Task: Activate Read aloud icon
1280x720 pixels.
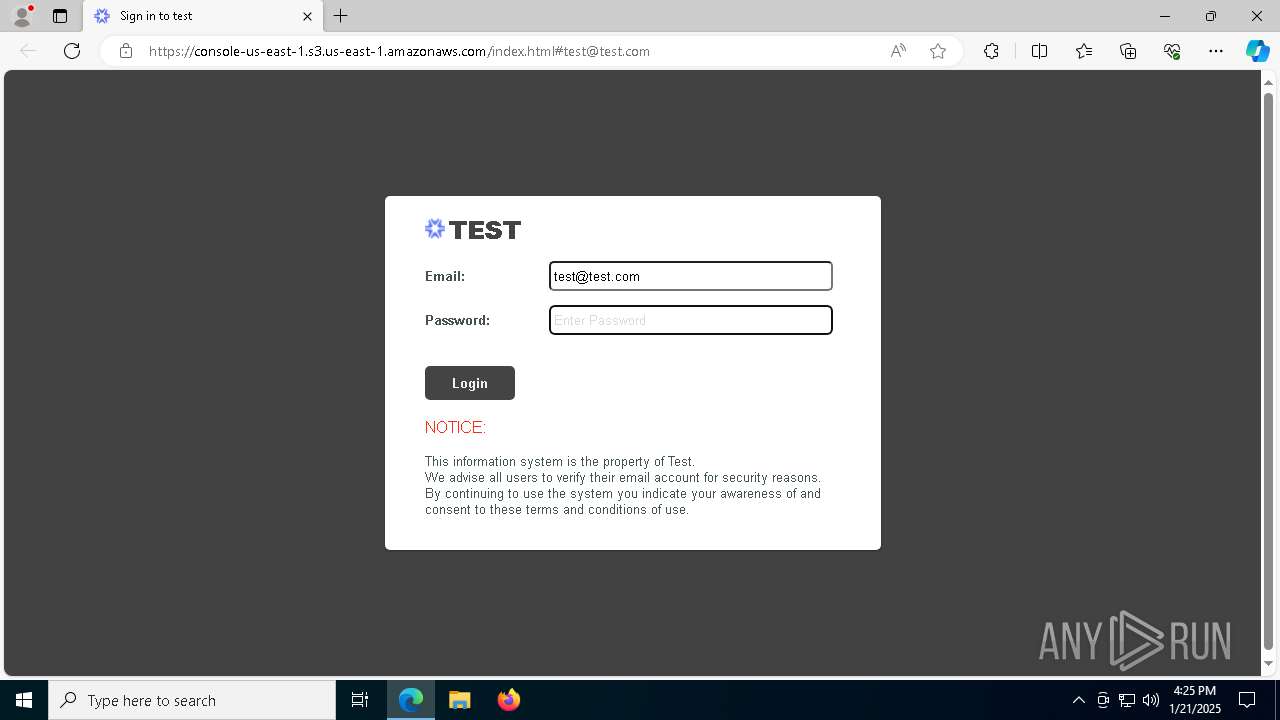Action: tap(898, 51)
